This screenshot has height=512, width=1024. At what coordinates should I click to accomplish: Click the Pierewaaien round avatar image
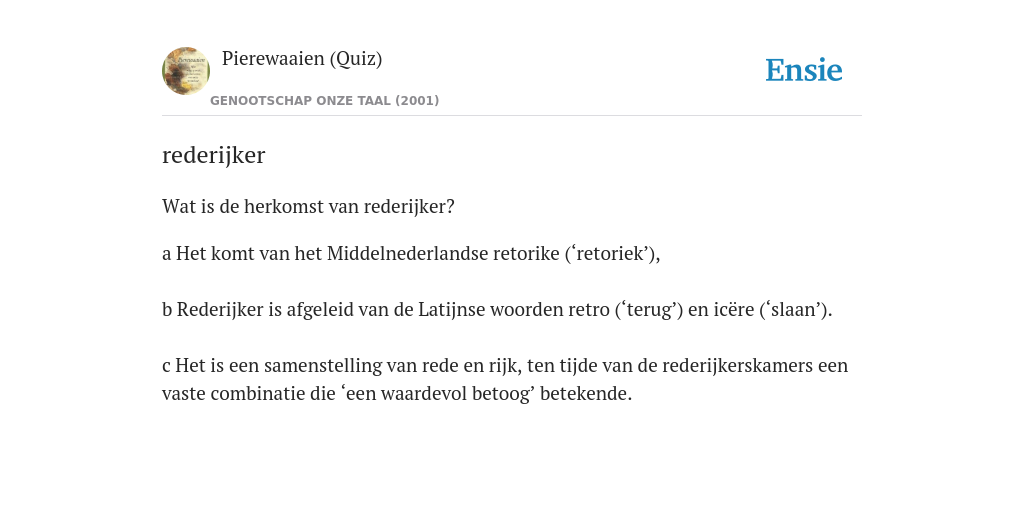186,71
